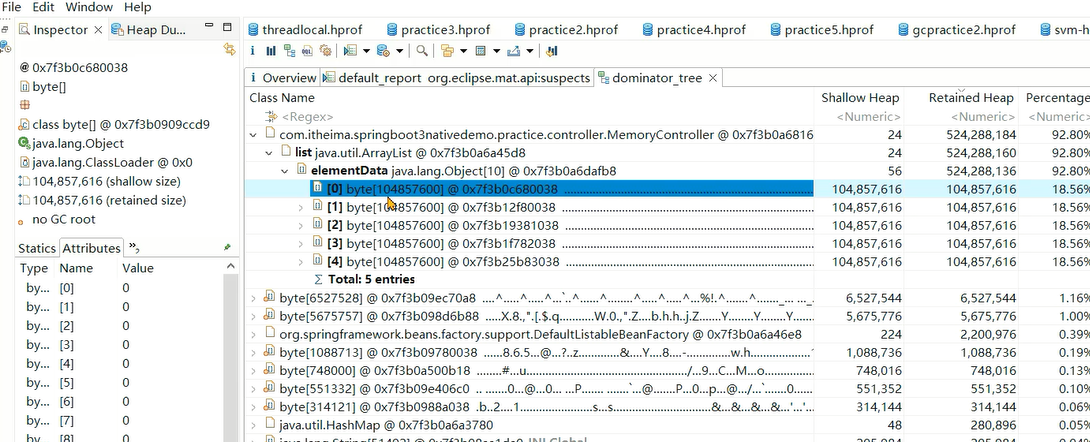Click the Class Name regex filter field

530,116
